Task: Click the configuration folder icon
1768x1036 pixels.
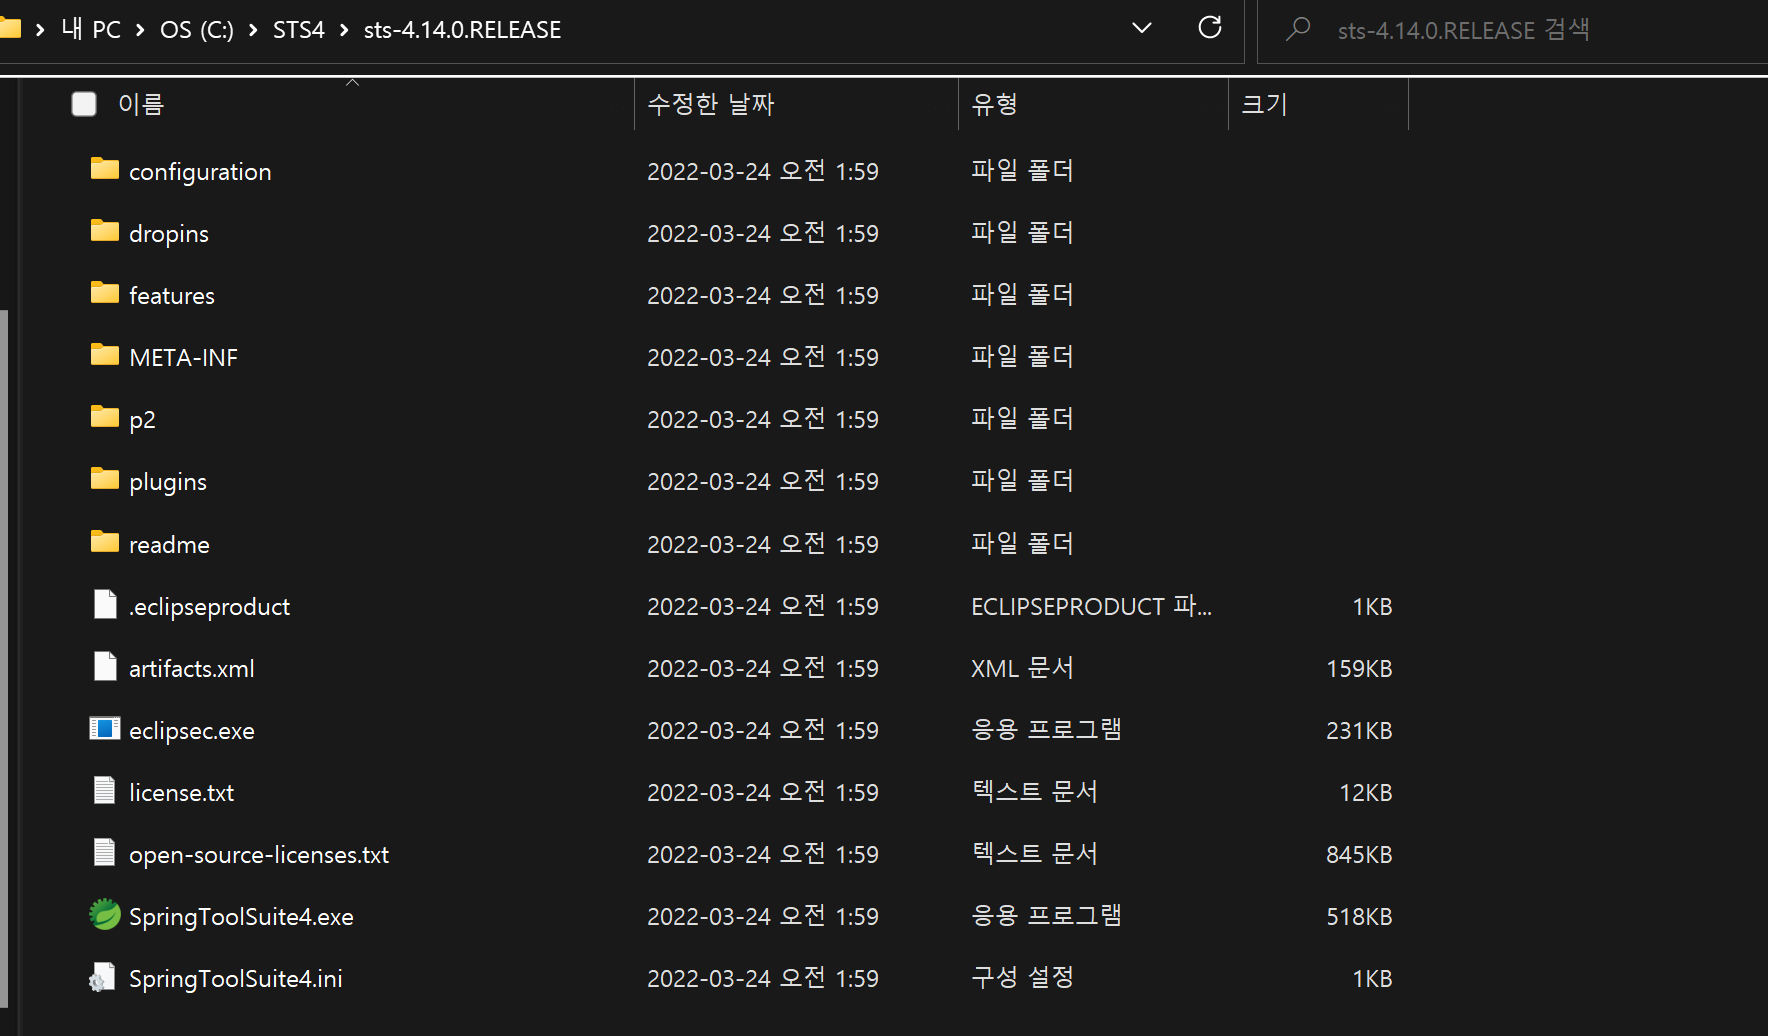Action: coord(104,169)
